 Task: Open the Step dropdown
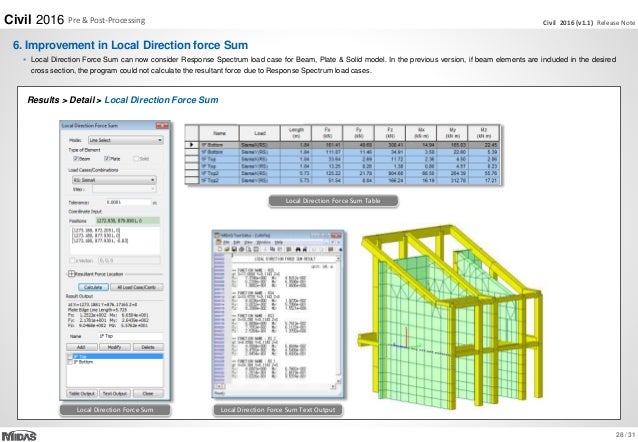point(124,189)
